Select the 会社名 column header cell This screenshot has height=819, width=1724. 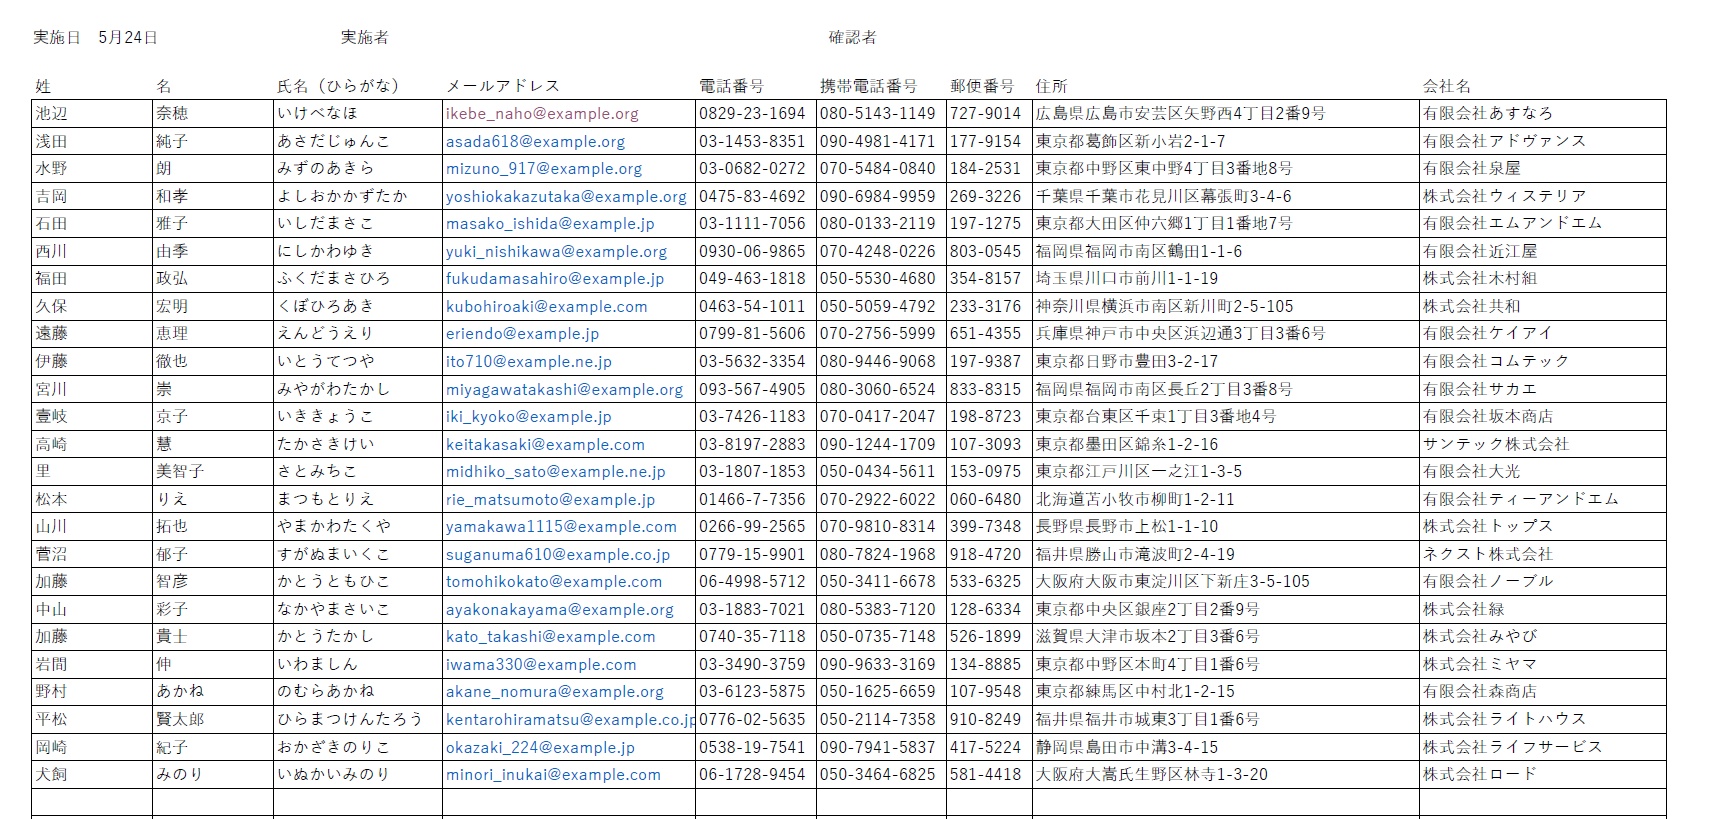tap(1446, 86)
